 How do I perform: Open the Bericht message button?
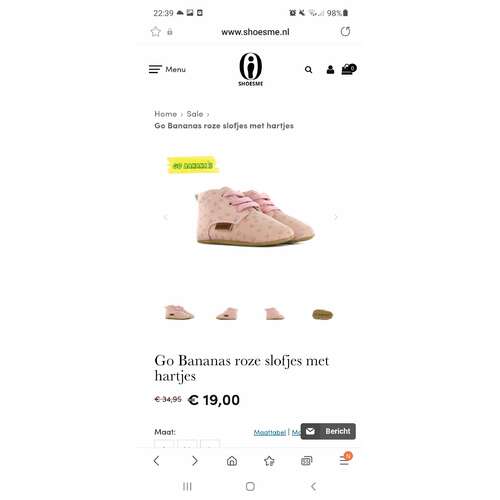pyautogui.click(x=328, y=431)
